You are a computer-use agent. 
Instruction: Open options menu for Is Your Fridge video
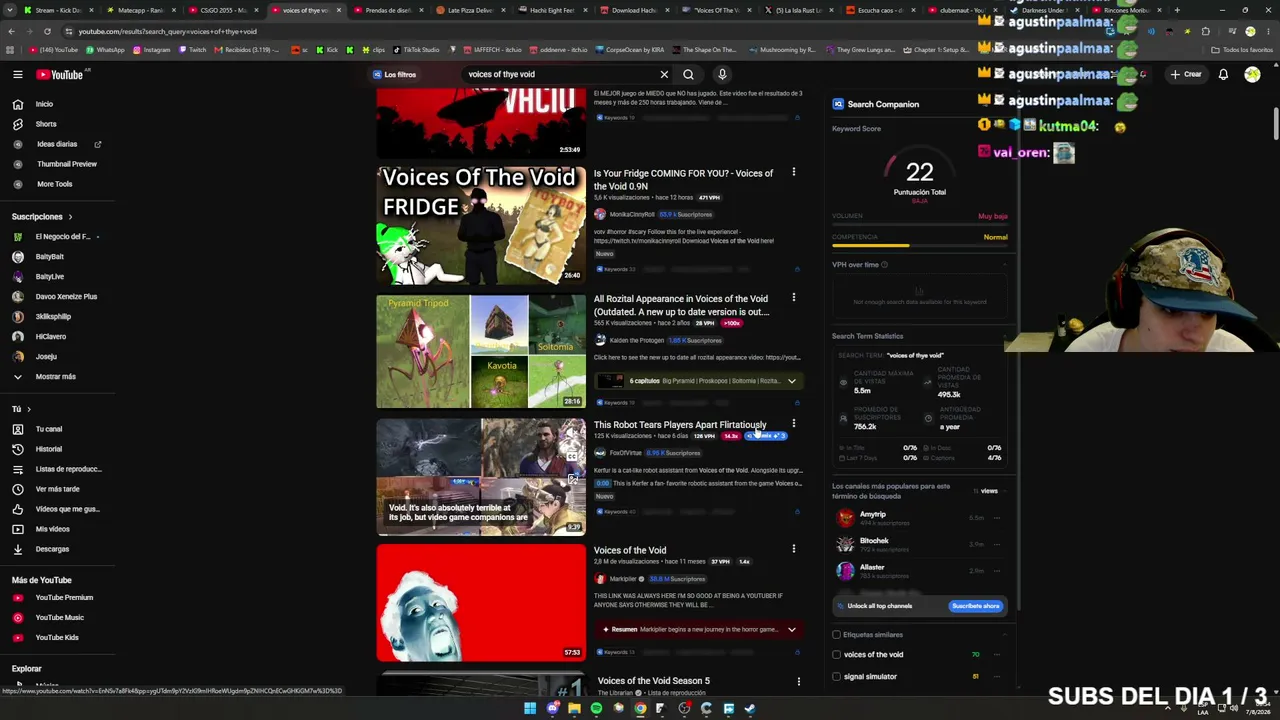(x=794, y=172)
